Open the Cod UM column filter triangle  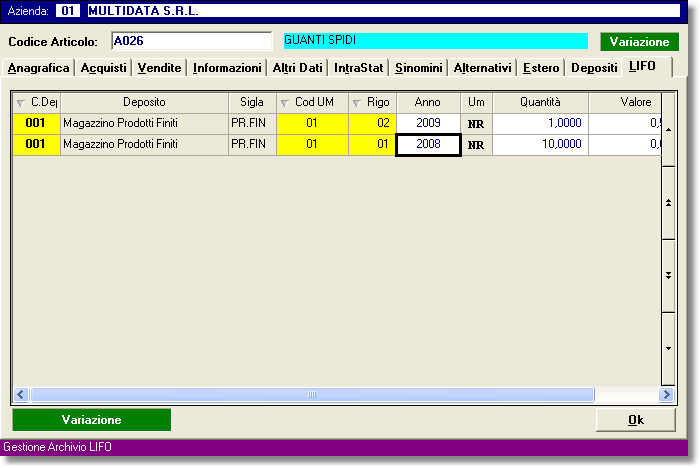[x=285, y=103]
